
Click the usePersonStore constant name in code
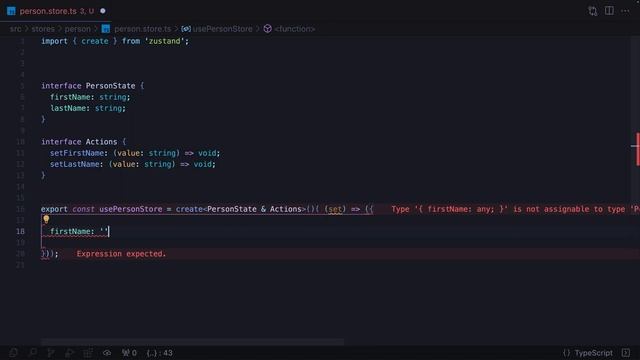pyautogui.click(x=131, y=209)
